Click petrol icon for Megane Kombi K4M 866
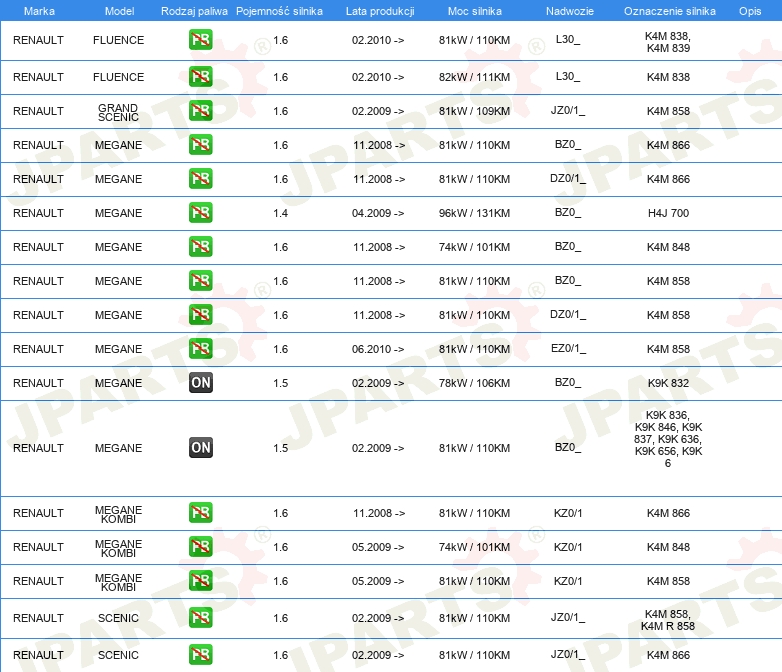 [200, 512]
